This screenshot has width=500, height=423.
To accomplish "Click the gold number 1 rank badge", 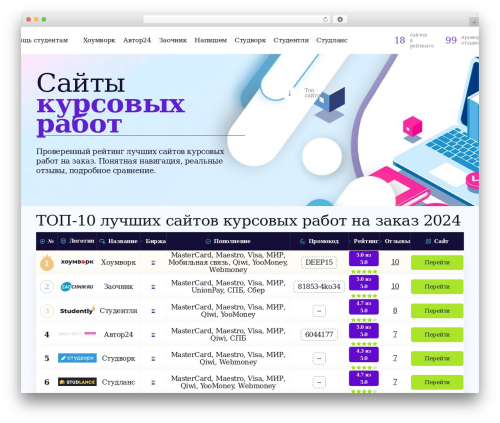I will click(47, 263).
